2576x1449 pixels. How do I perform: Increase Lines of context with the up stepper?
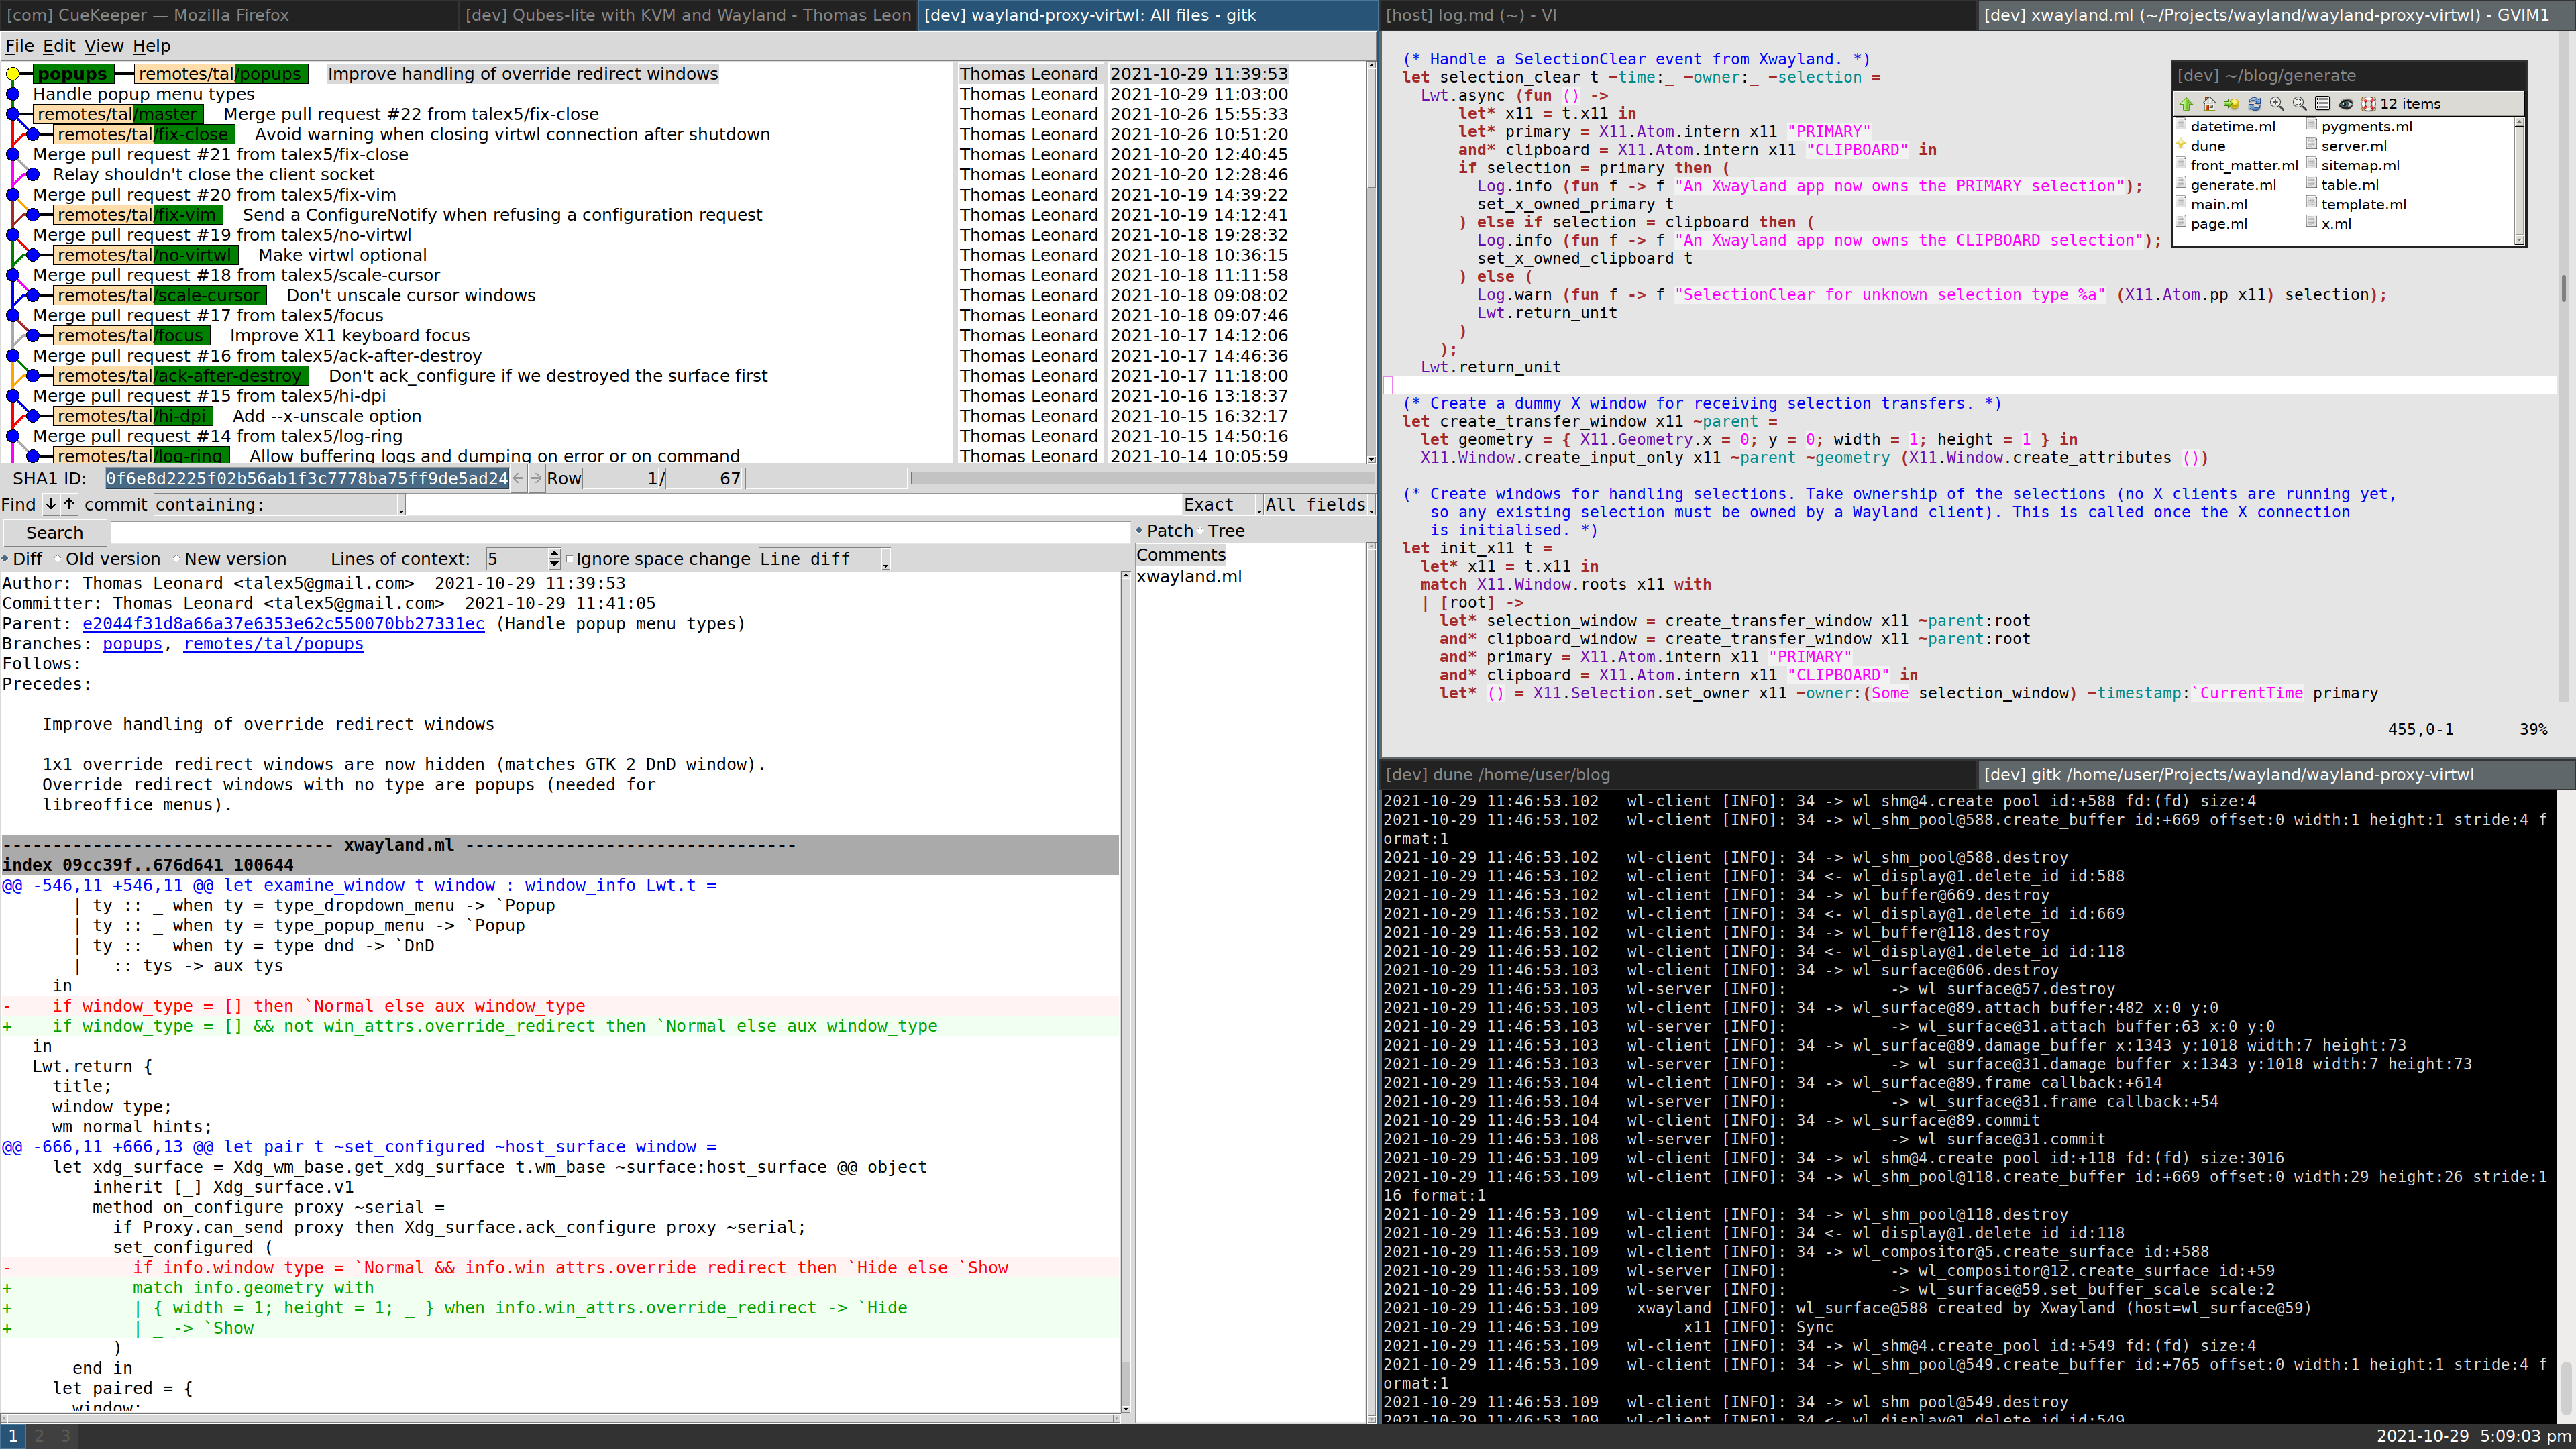554,553
